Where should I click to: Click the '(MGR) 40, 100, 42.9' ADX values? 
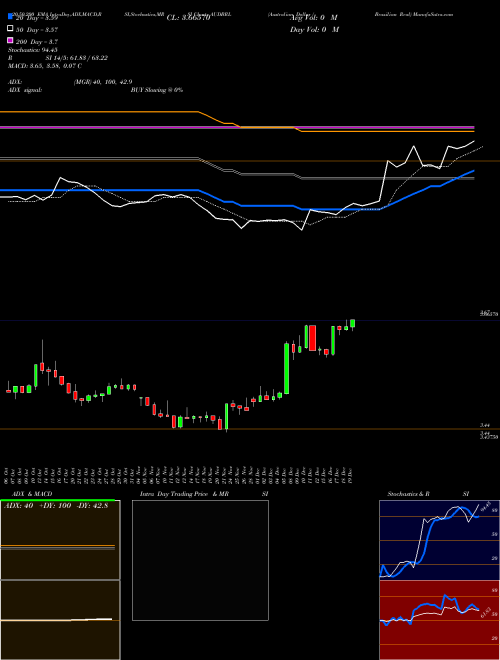[103, 82]
